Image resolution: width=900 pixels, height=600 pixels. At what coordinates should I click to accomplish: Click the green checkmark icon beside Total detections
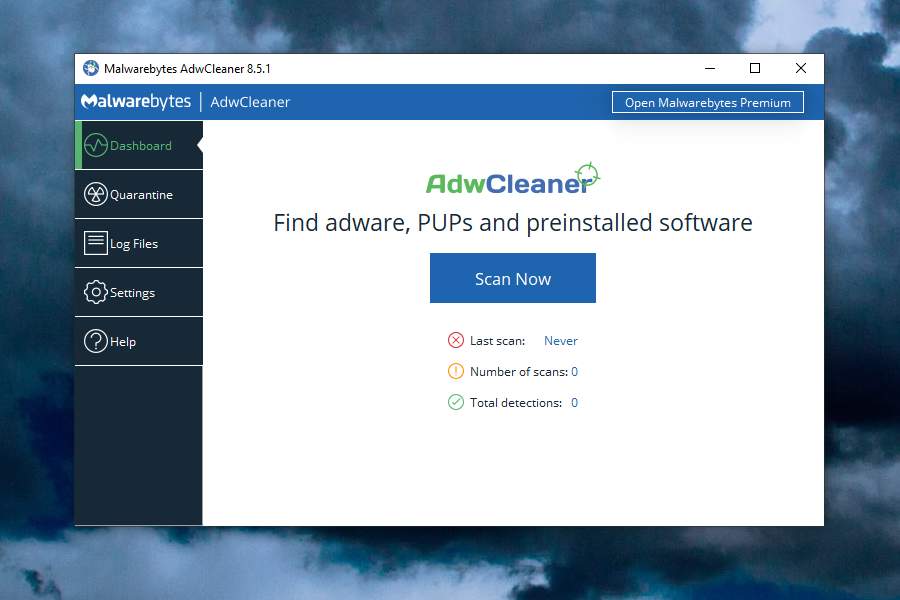coord(456,402)
